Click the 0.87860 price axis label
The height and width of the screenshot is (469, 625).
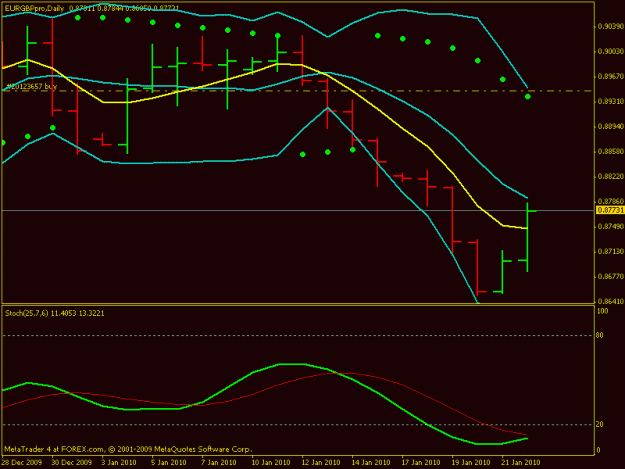tap(611, 202)
